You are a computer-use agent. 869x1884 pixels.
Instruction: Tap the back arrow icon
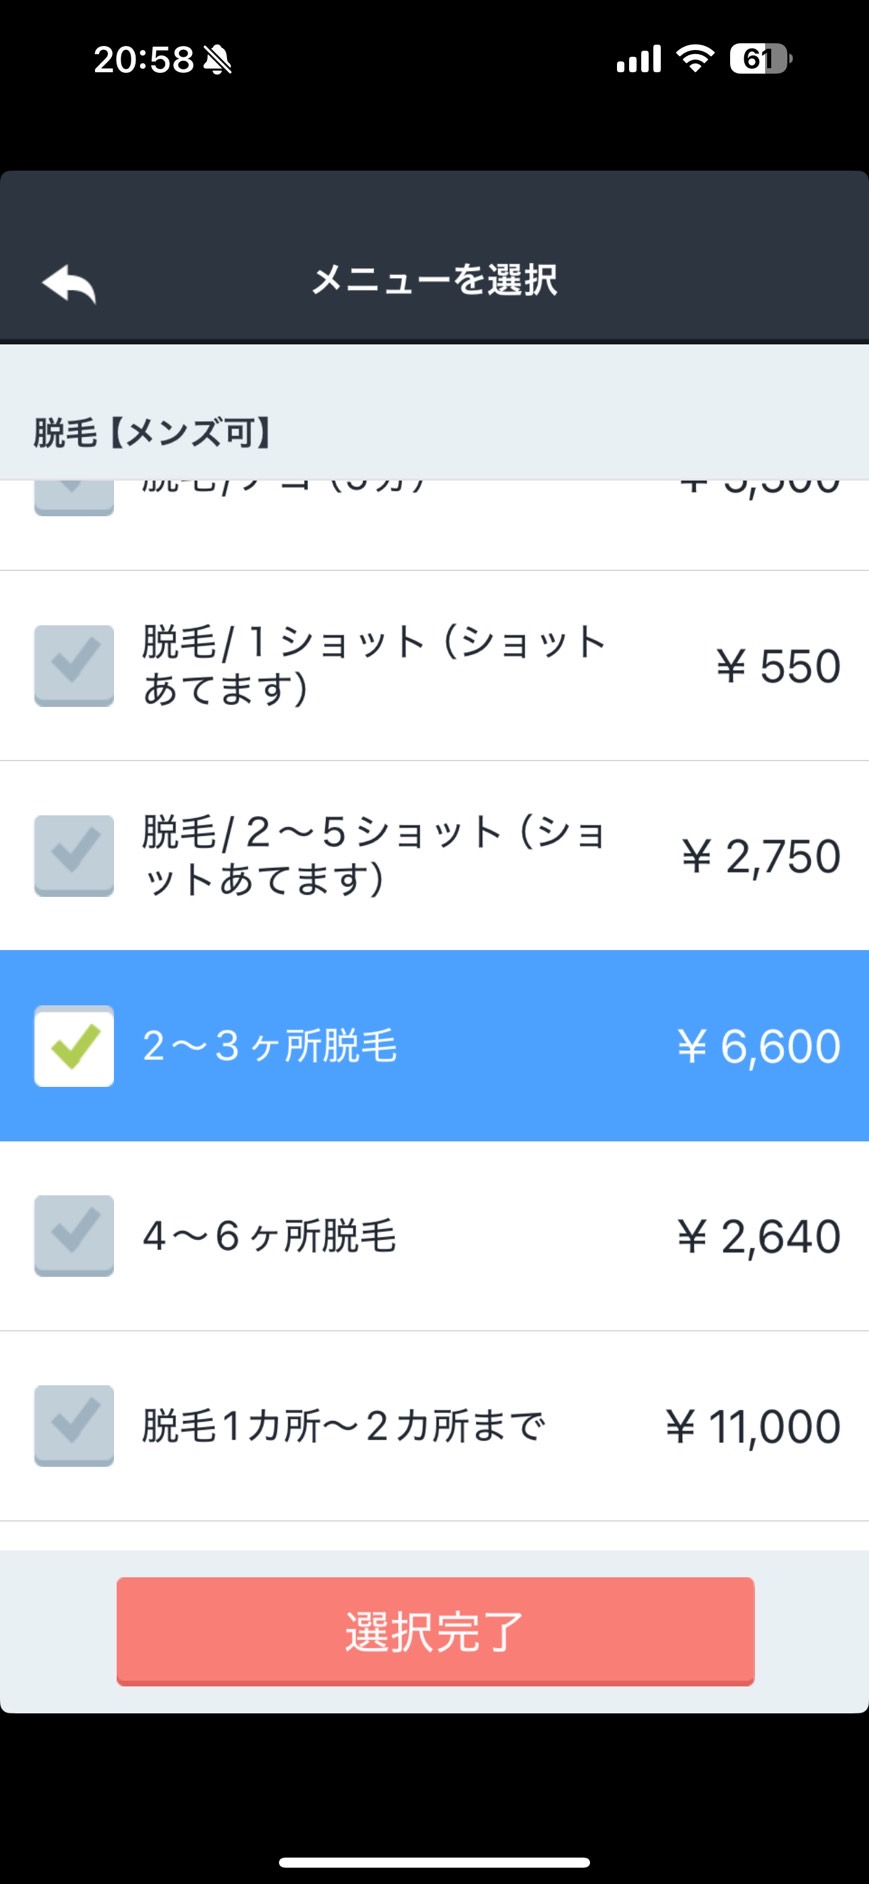[x=69, y=284]
